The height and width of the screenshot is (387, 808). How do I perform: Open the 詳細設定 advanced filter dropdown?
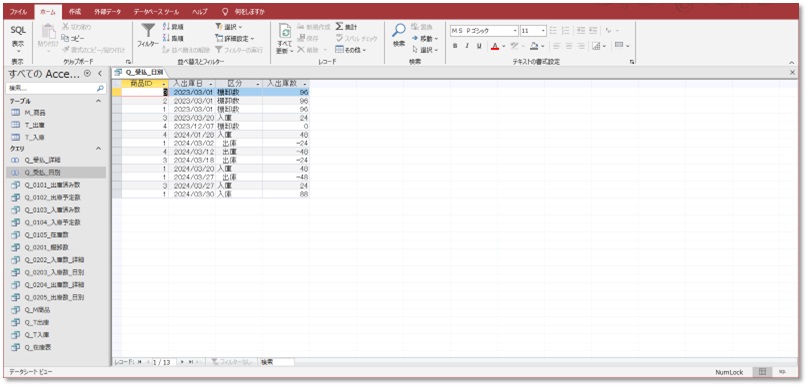click(235, 38)
